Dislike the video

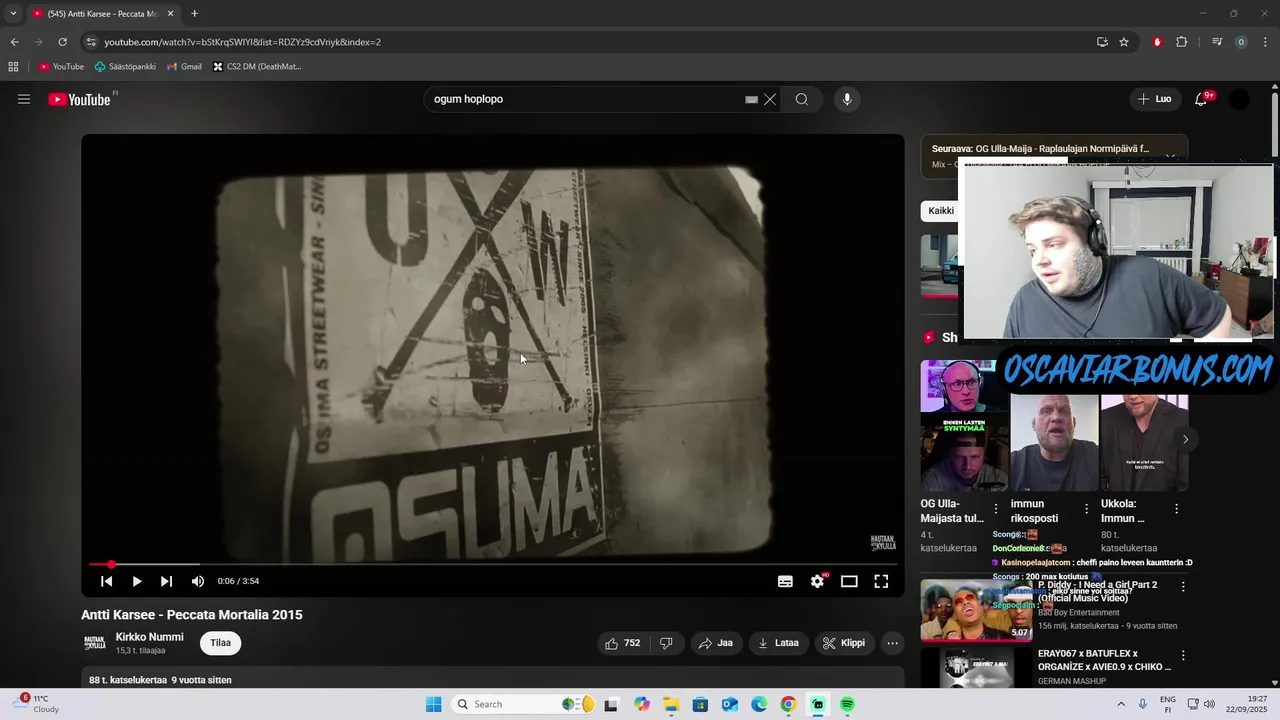click(666, 643)
